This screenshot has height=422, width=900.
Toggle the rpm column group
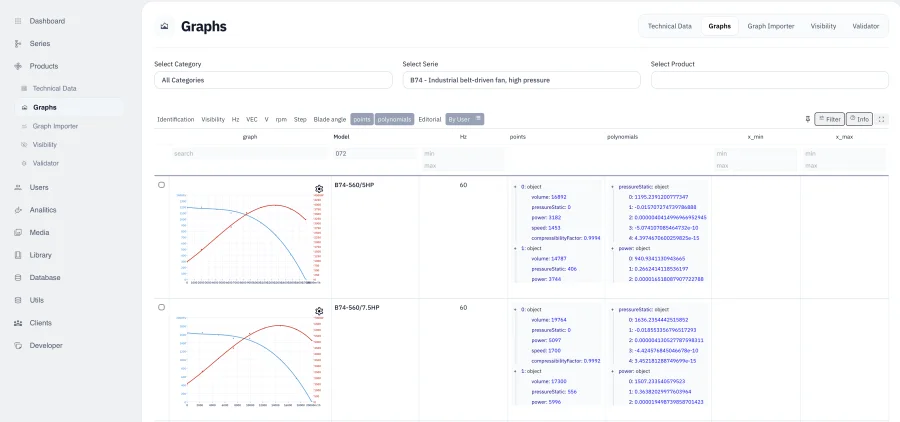tap(281, 119)
